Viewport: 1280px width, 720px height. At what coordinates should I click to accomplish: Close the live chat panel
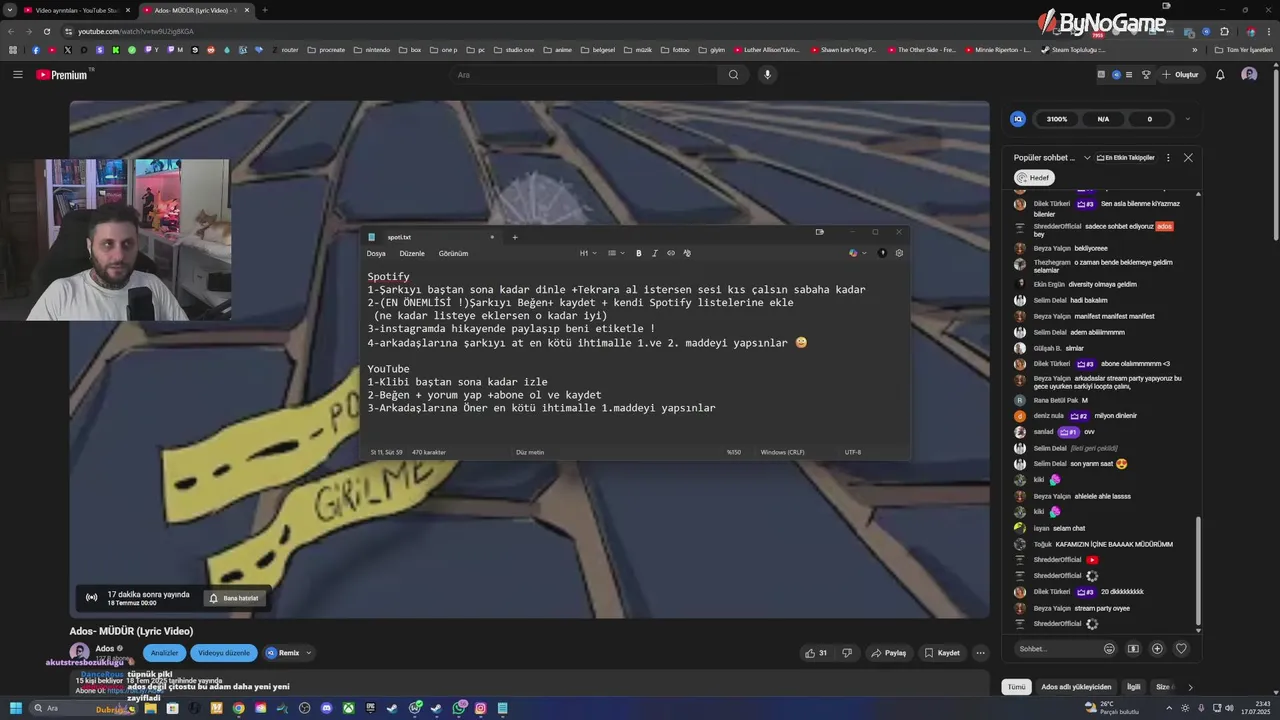click(1188, 158)
